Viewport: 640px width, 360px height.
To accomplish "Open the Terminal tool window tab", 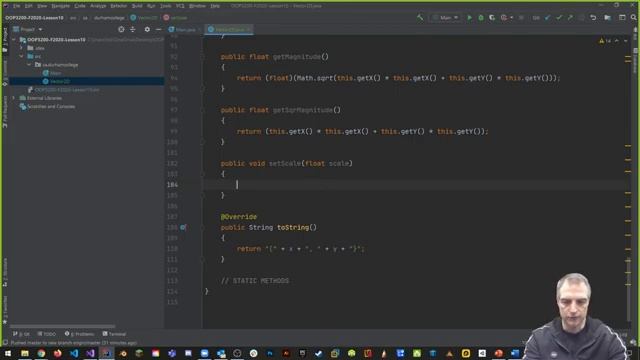I will tap(114, 334).
